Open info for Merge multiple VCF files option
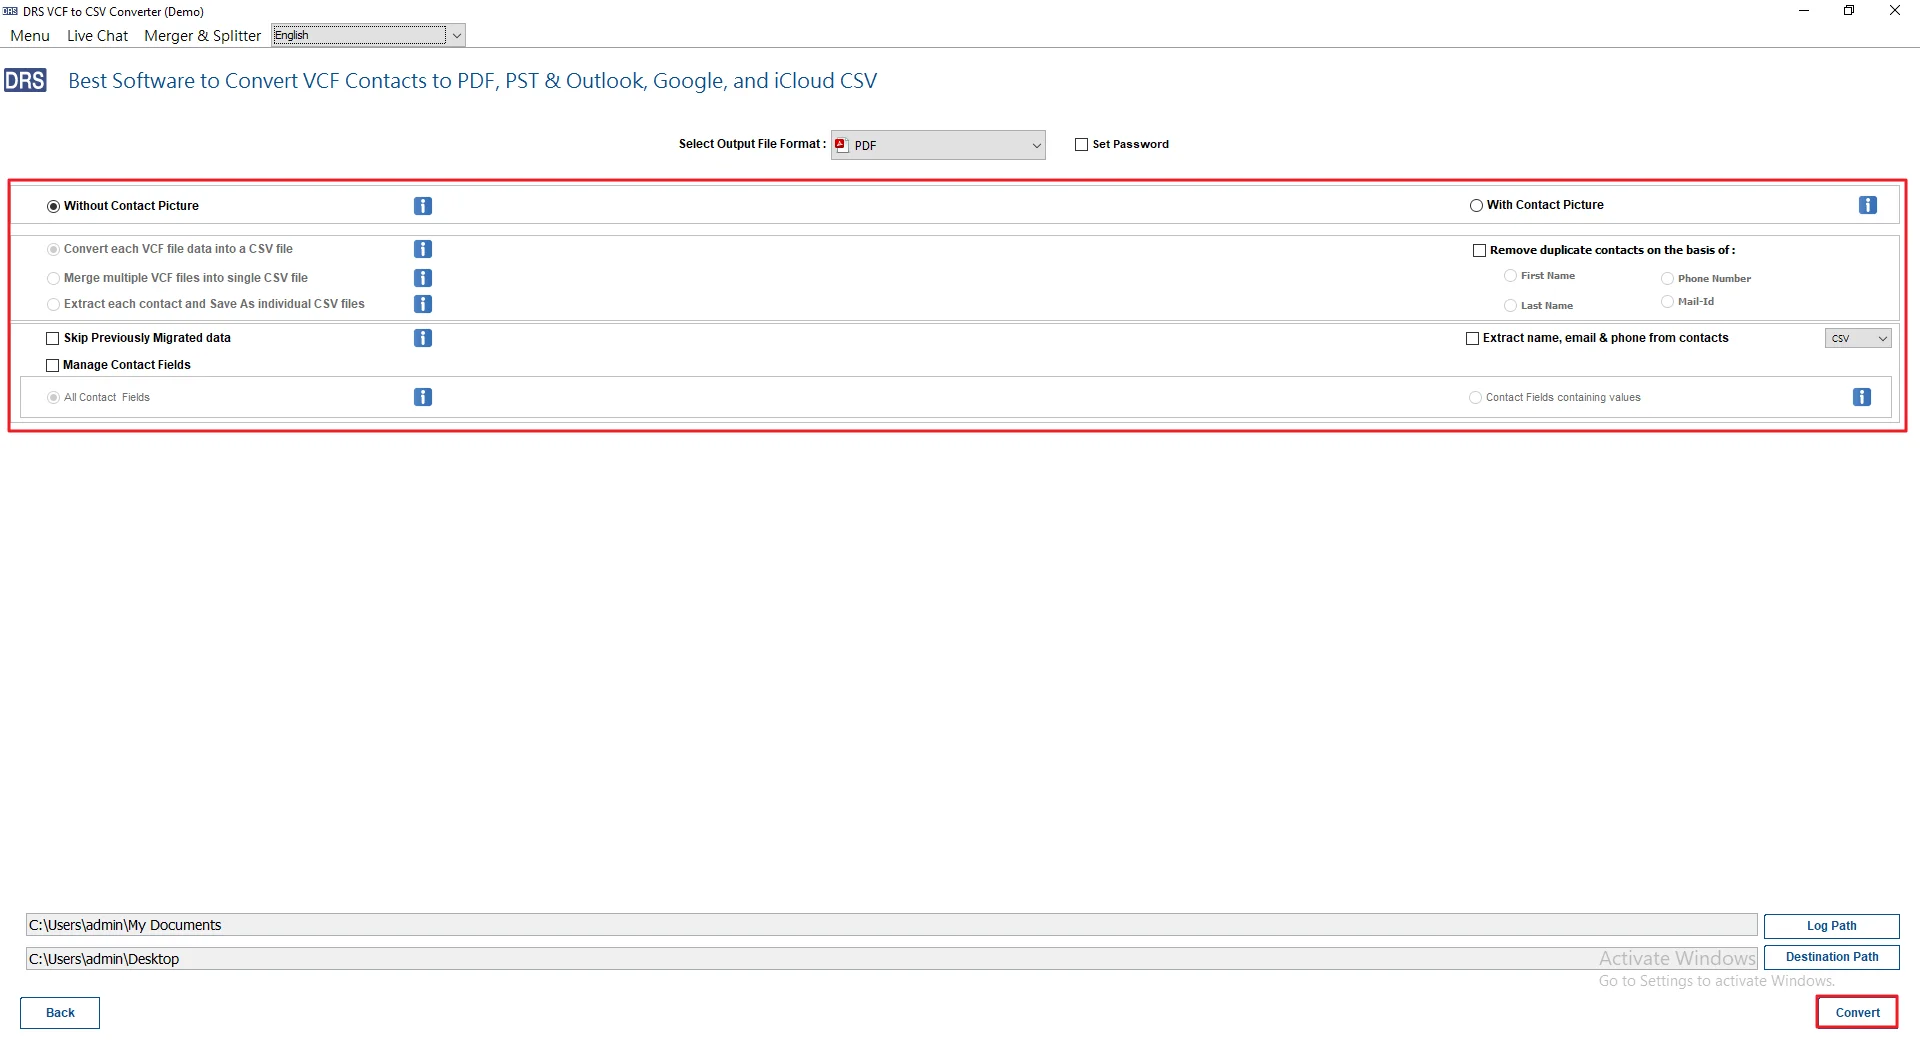Image resolution: width=1920 pixels, height=1040 pixels. 423,278
